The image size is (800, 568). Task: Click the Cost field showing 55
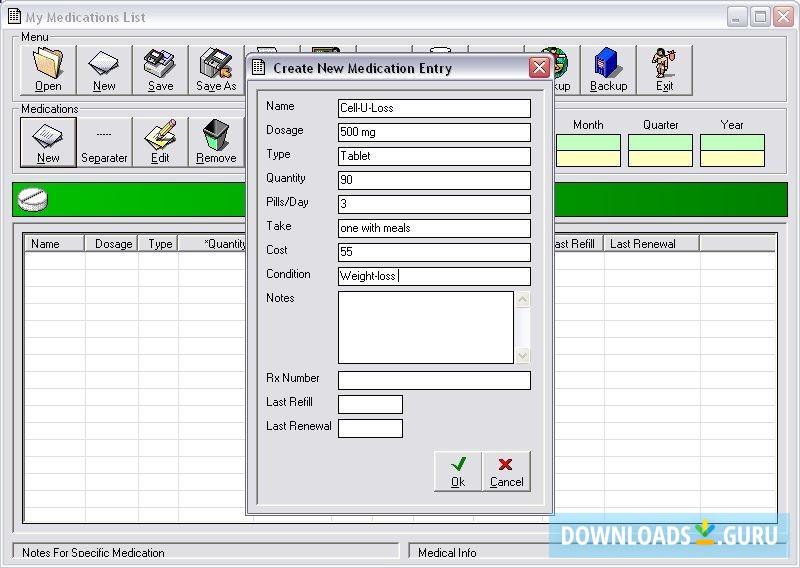(434, 252)
